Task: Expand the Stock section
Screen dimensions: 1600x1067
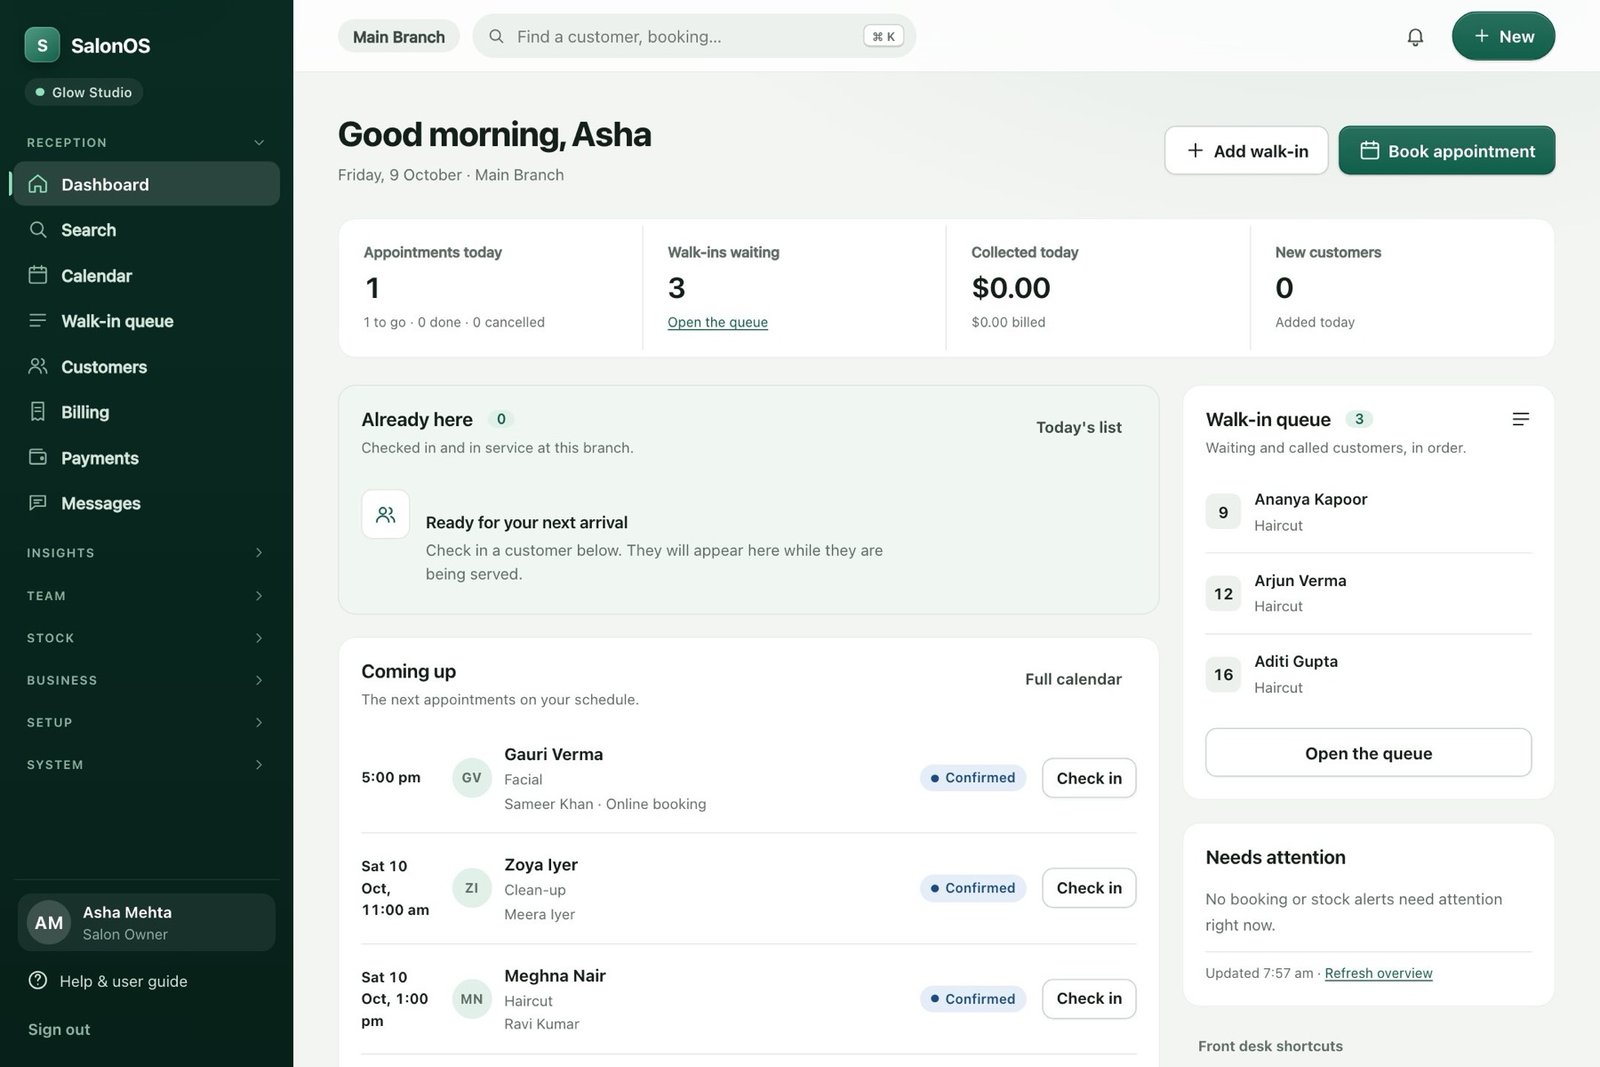Action: coord(146,638)
